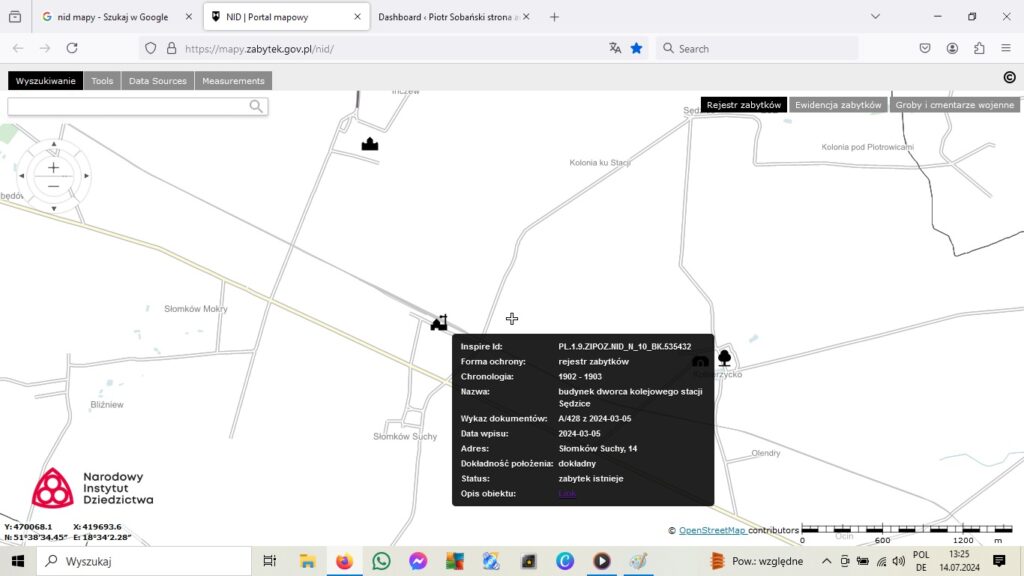
Task: Switch to the Wyszukiwanie tab
Action: click(x=45, y=81)
